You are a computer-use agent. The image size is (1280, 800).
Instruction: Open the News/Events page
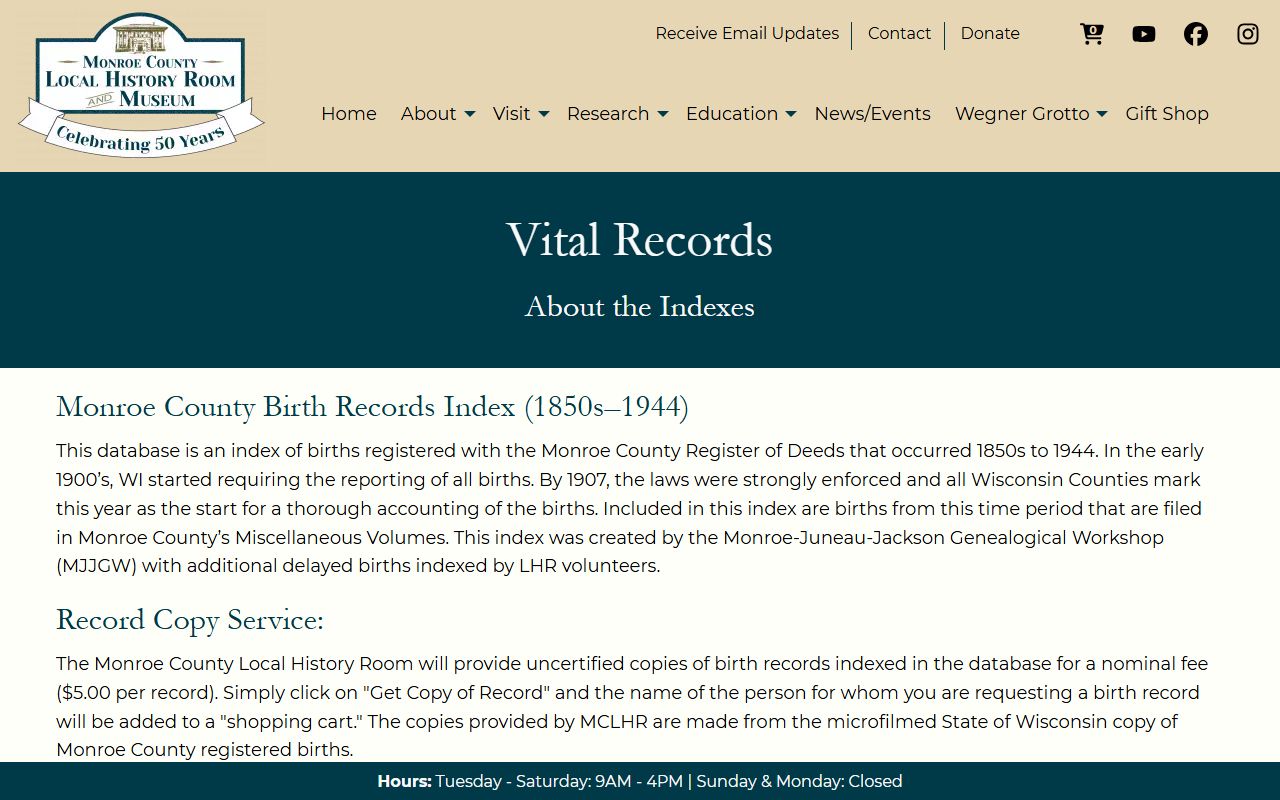(x=872, y=114)
